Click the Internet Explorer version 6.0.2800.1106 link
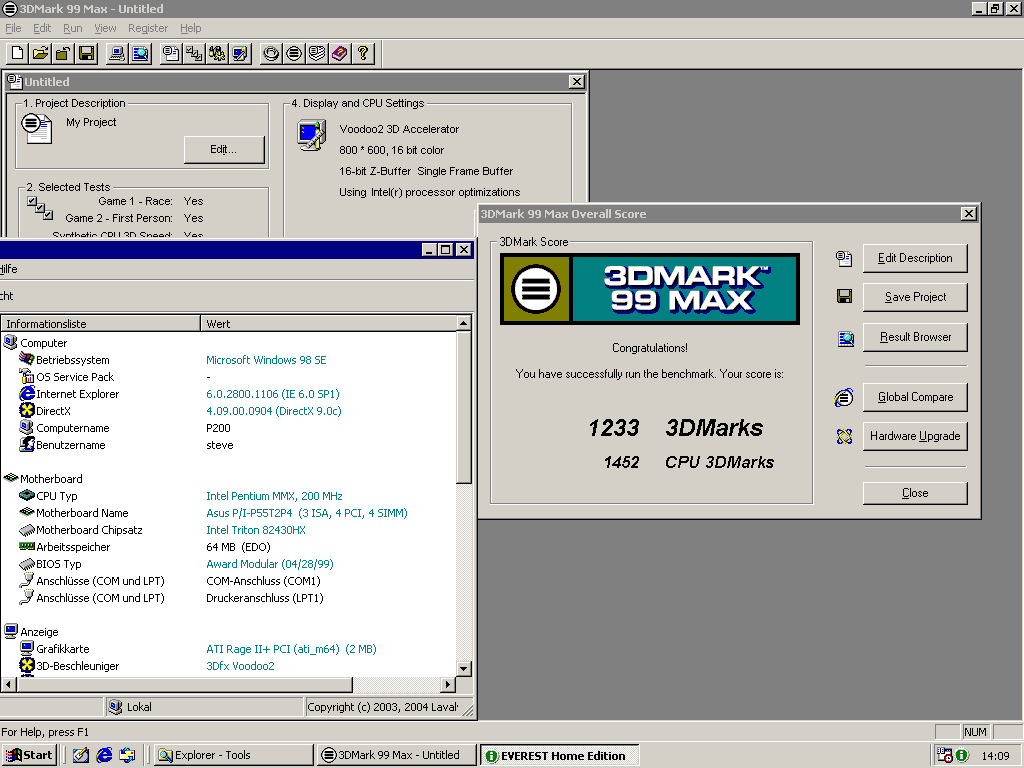1024x768 pixels. click(273, 394)
